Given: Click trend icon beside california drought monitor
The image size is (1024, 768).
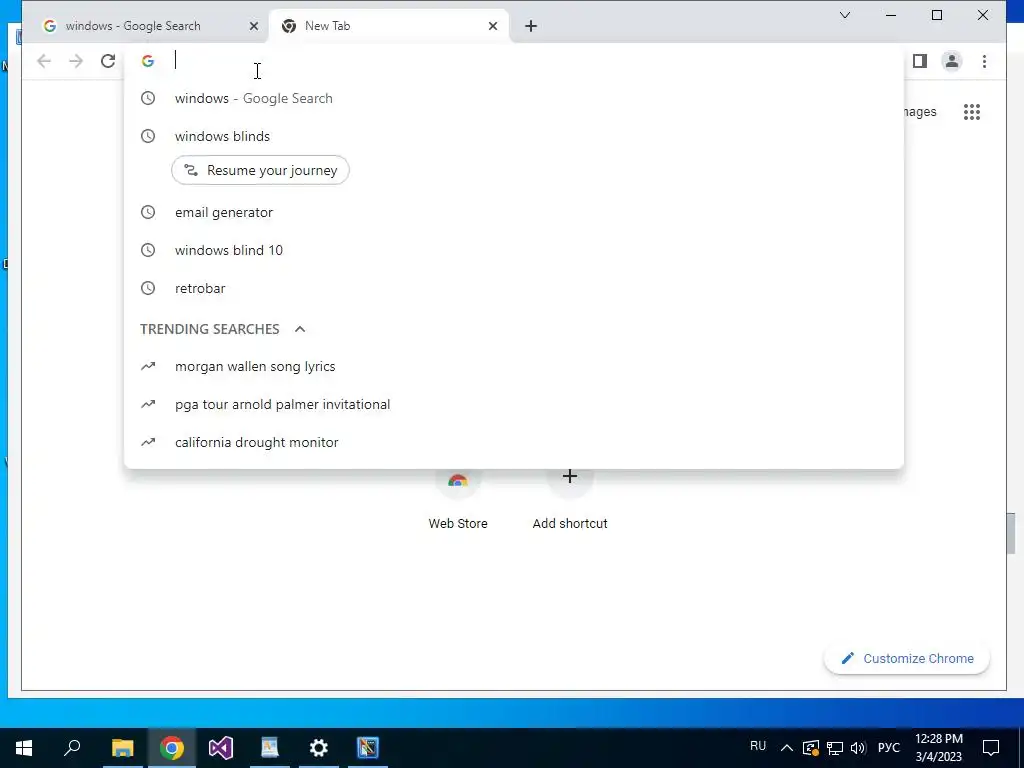Looking at the screenshot, I should [148, 442].
